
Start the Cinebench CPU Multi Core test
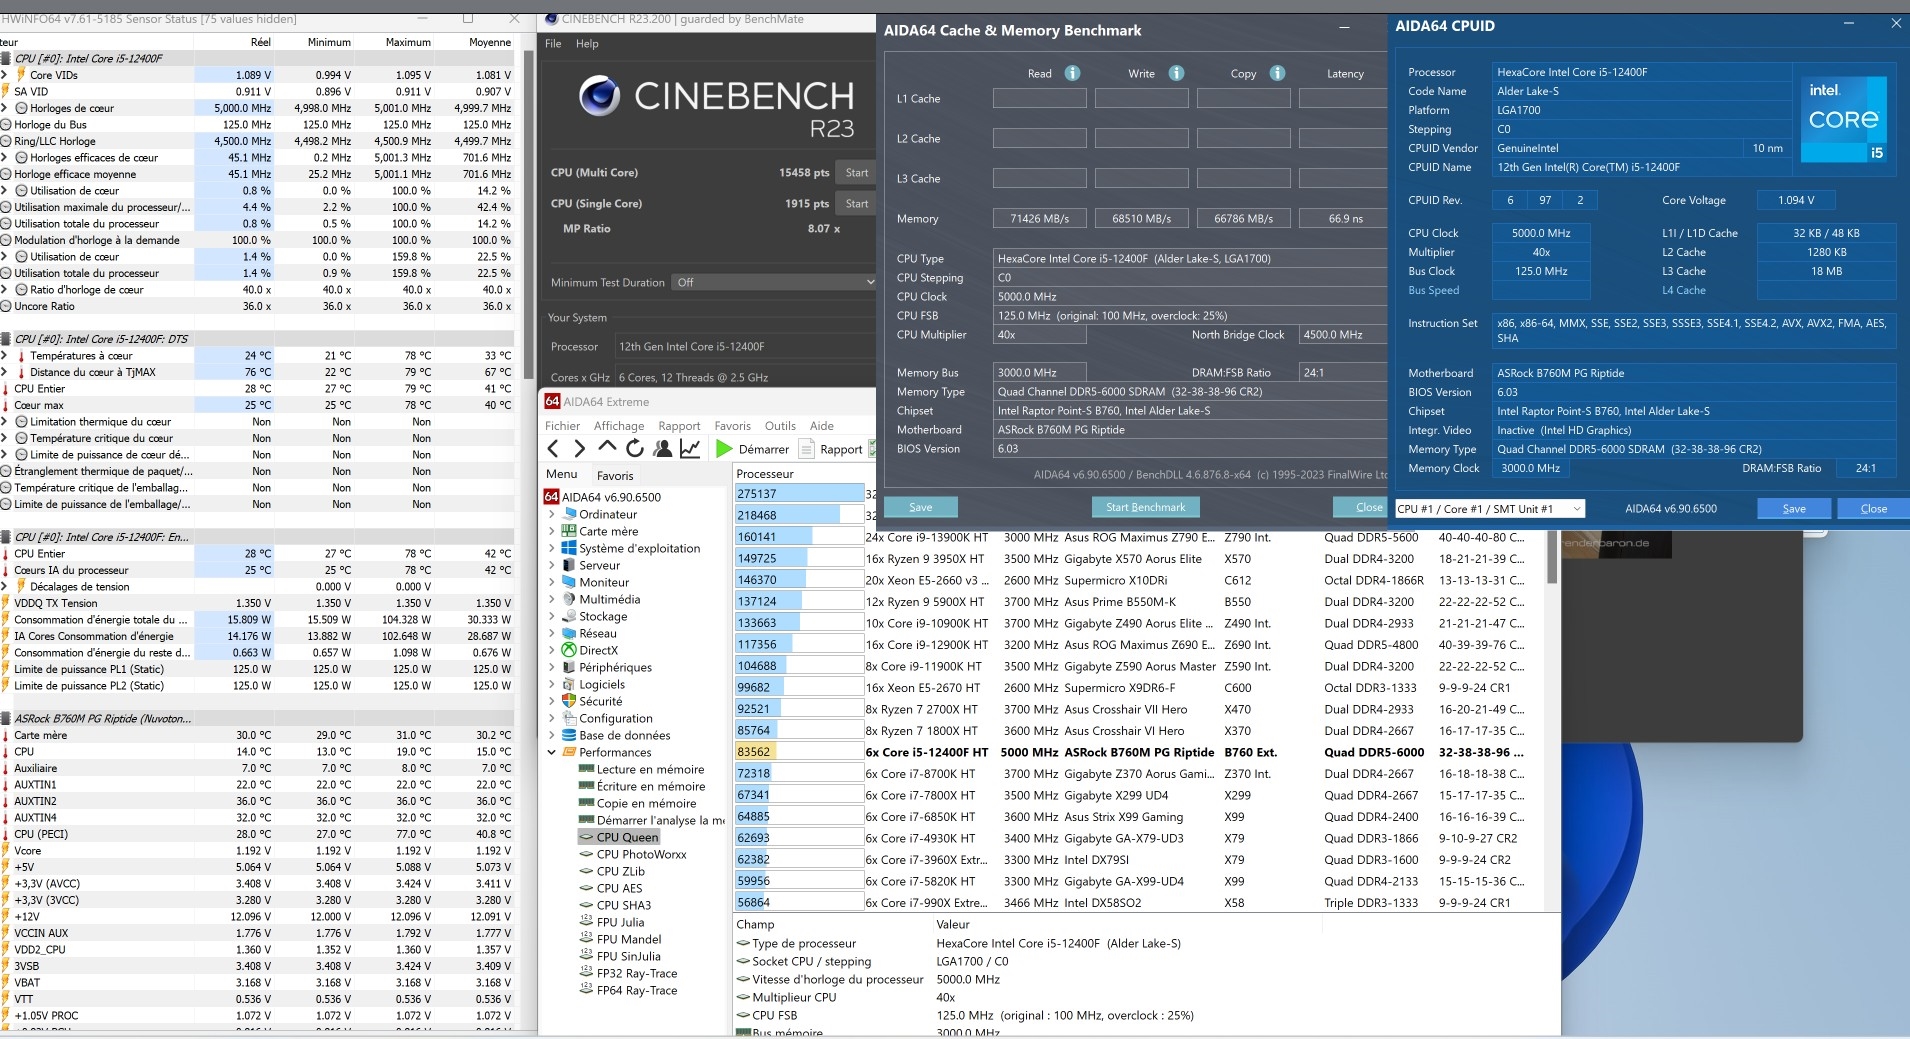coord(856,172)
